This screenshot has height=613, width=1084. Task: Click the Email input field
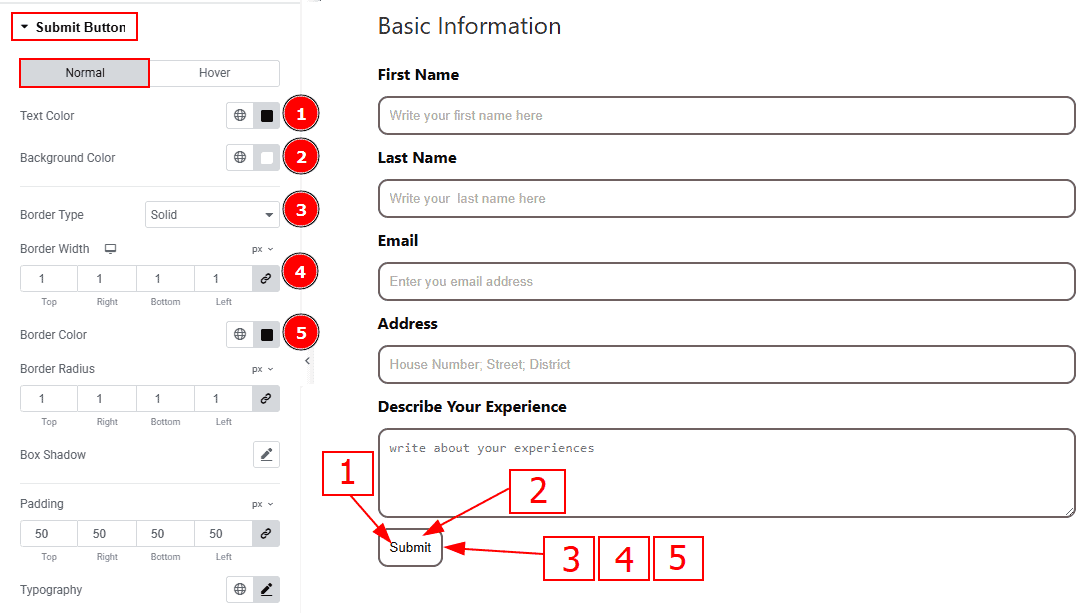click(727, 281)
